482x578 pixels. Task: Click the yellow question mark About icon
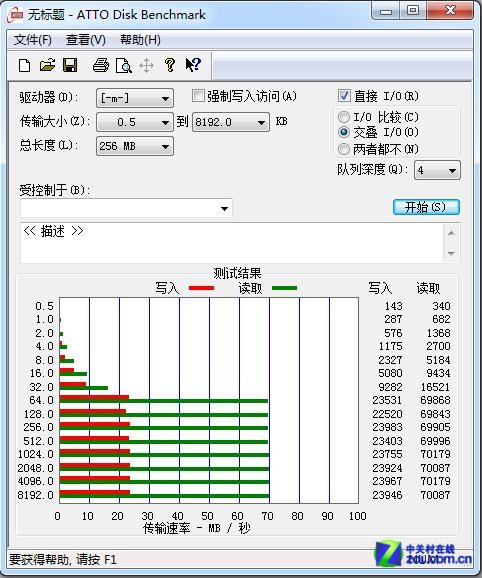(x=170, y=66)
